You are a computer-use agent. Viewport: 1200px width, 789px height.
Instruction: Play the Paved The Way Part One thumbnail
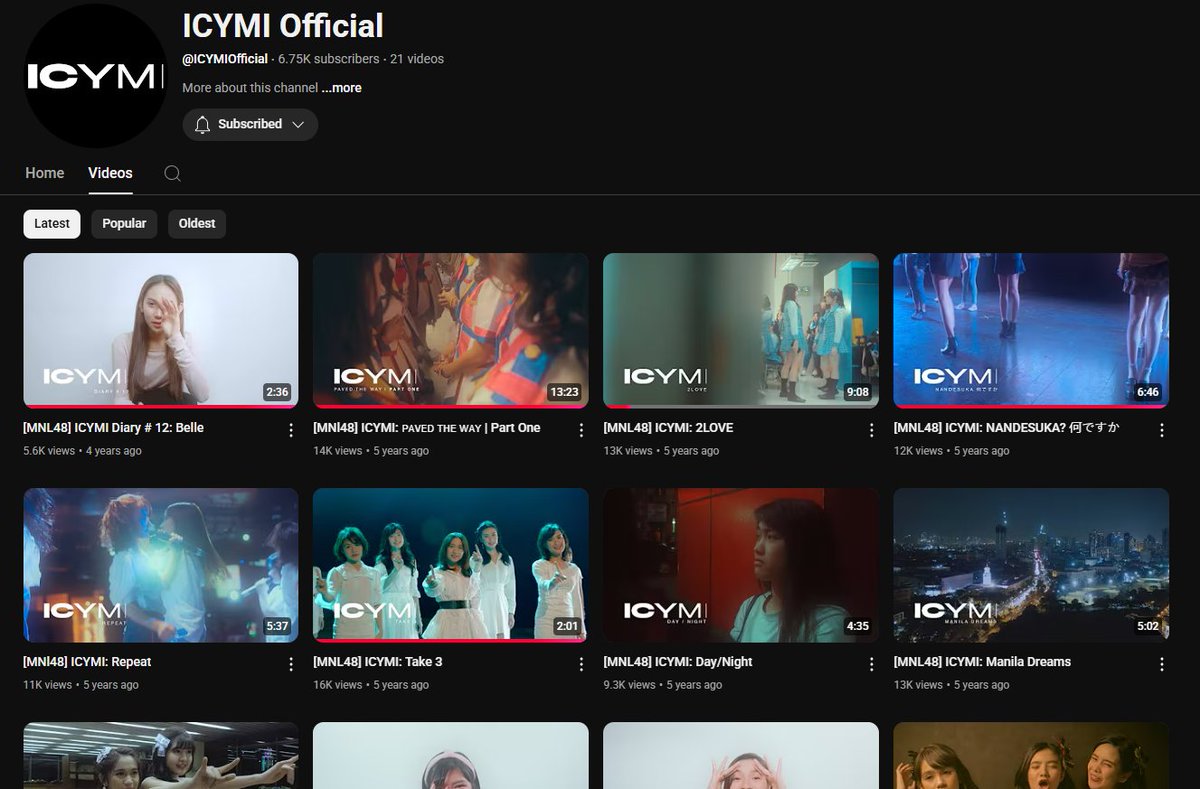[x=451, y=330]
